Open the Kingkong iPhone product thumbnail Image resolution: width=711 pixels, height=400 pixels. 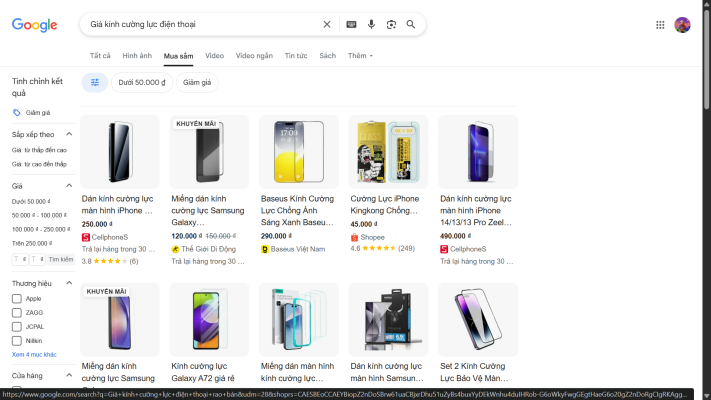[x=388, y=152]
